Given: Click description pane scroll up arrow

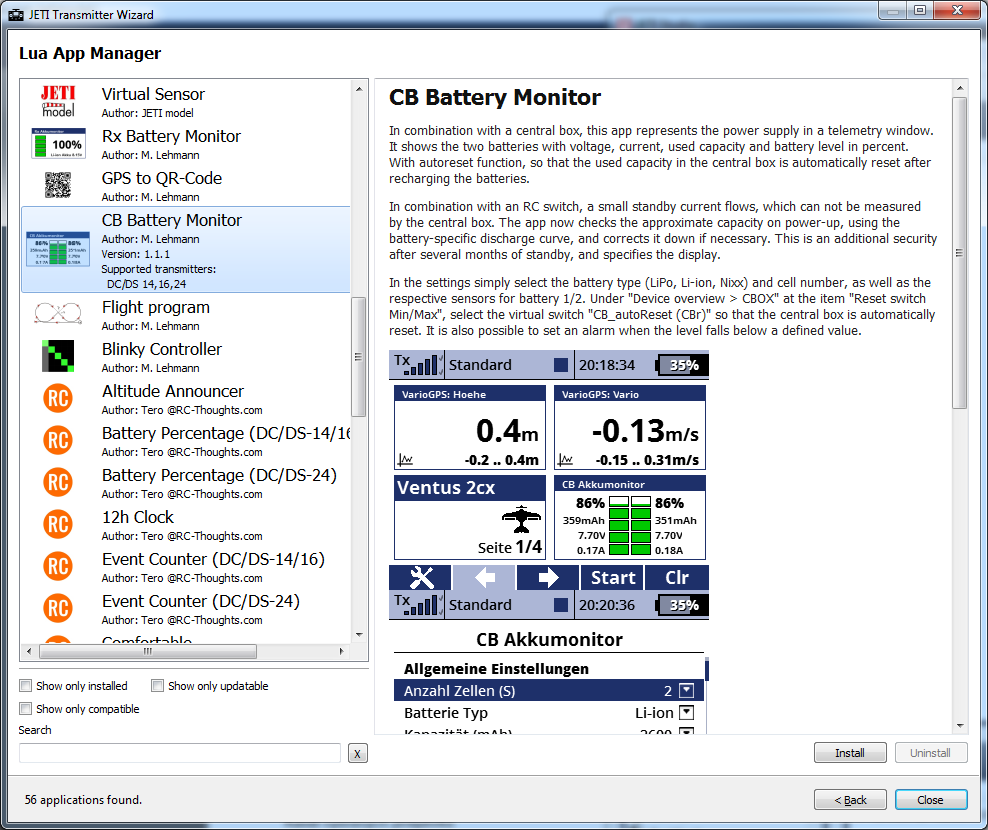Looking at the screenshot, I should [960, 88].
